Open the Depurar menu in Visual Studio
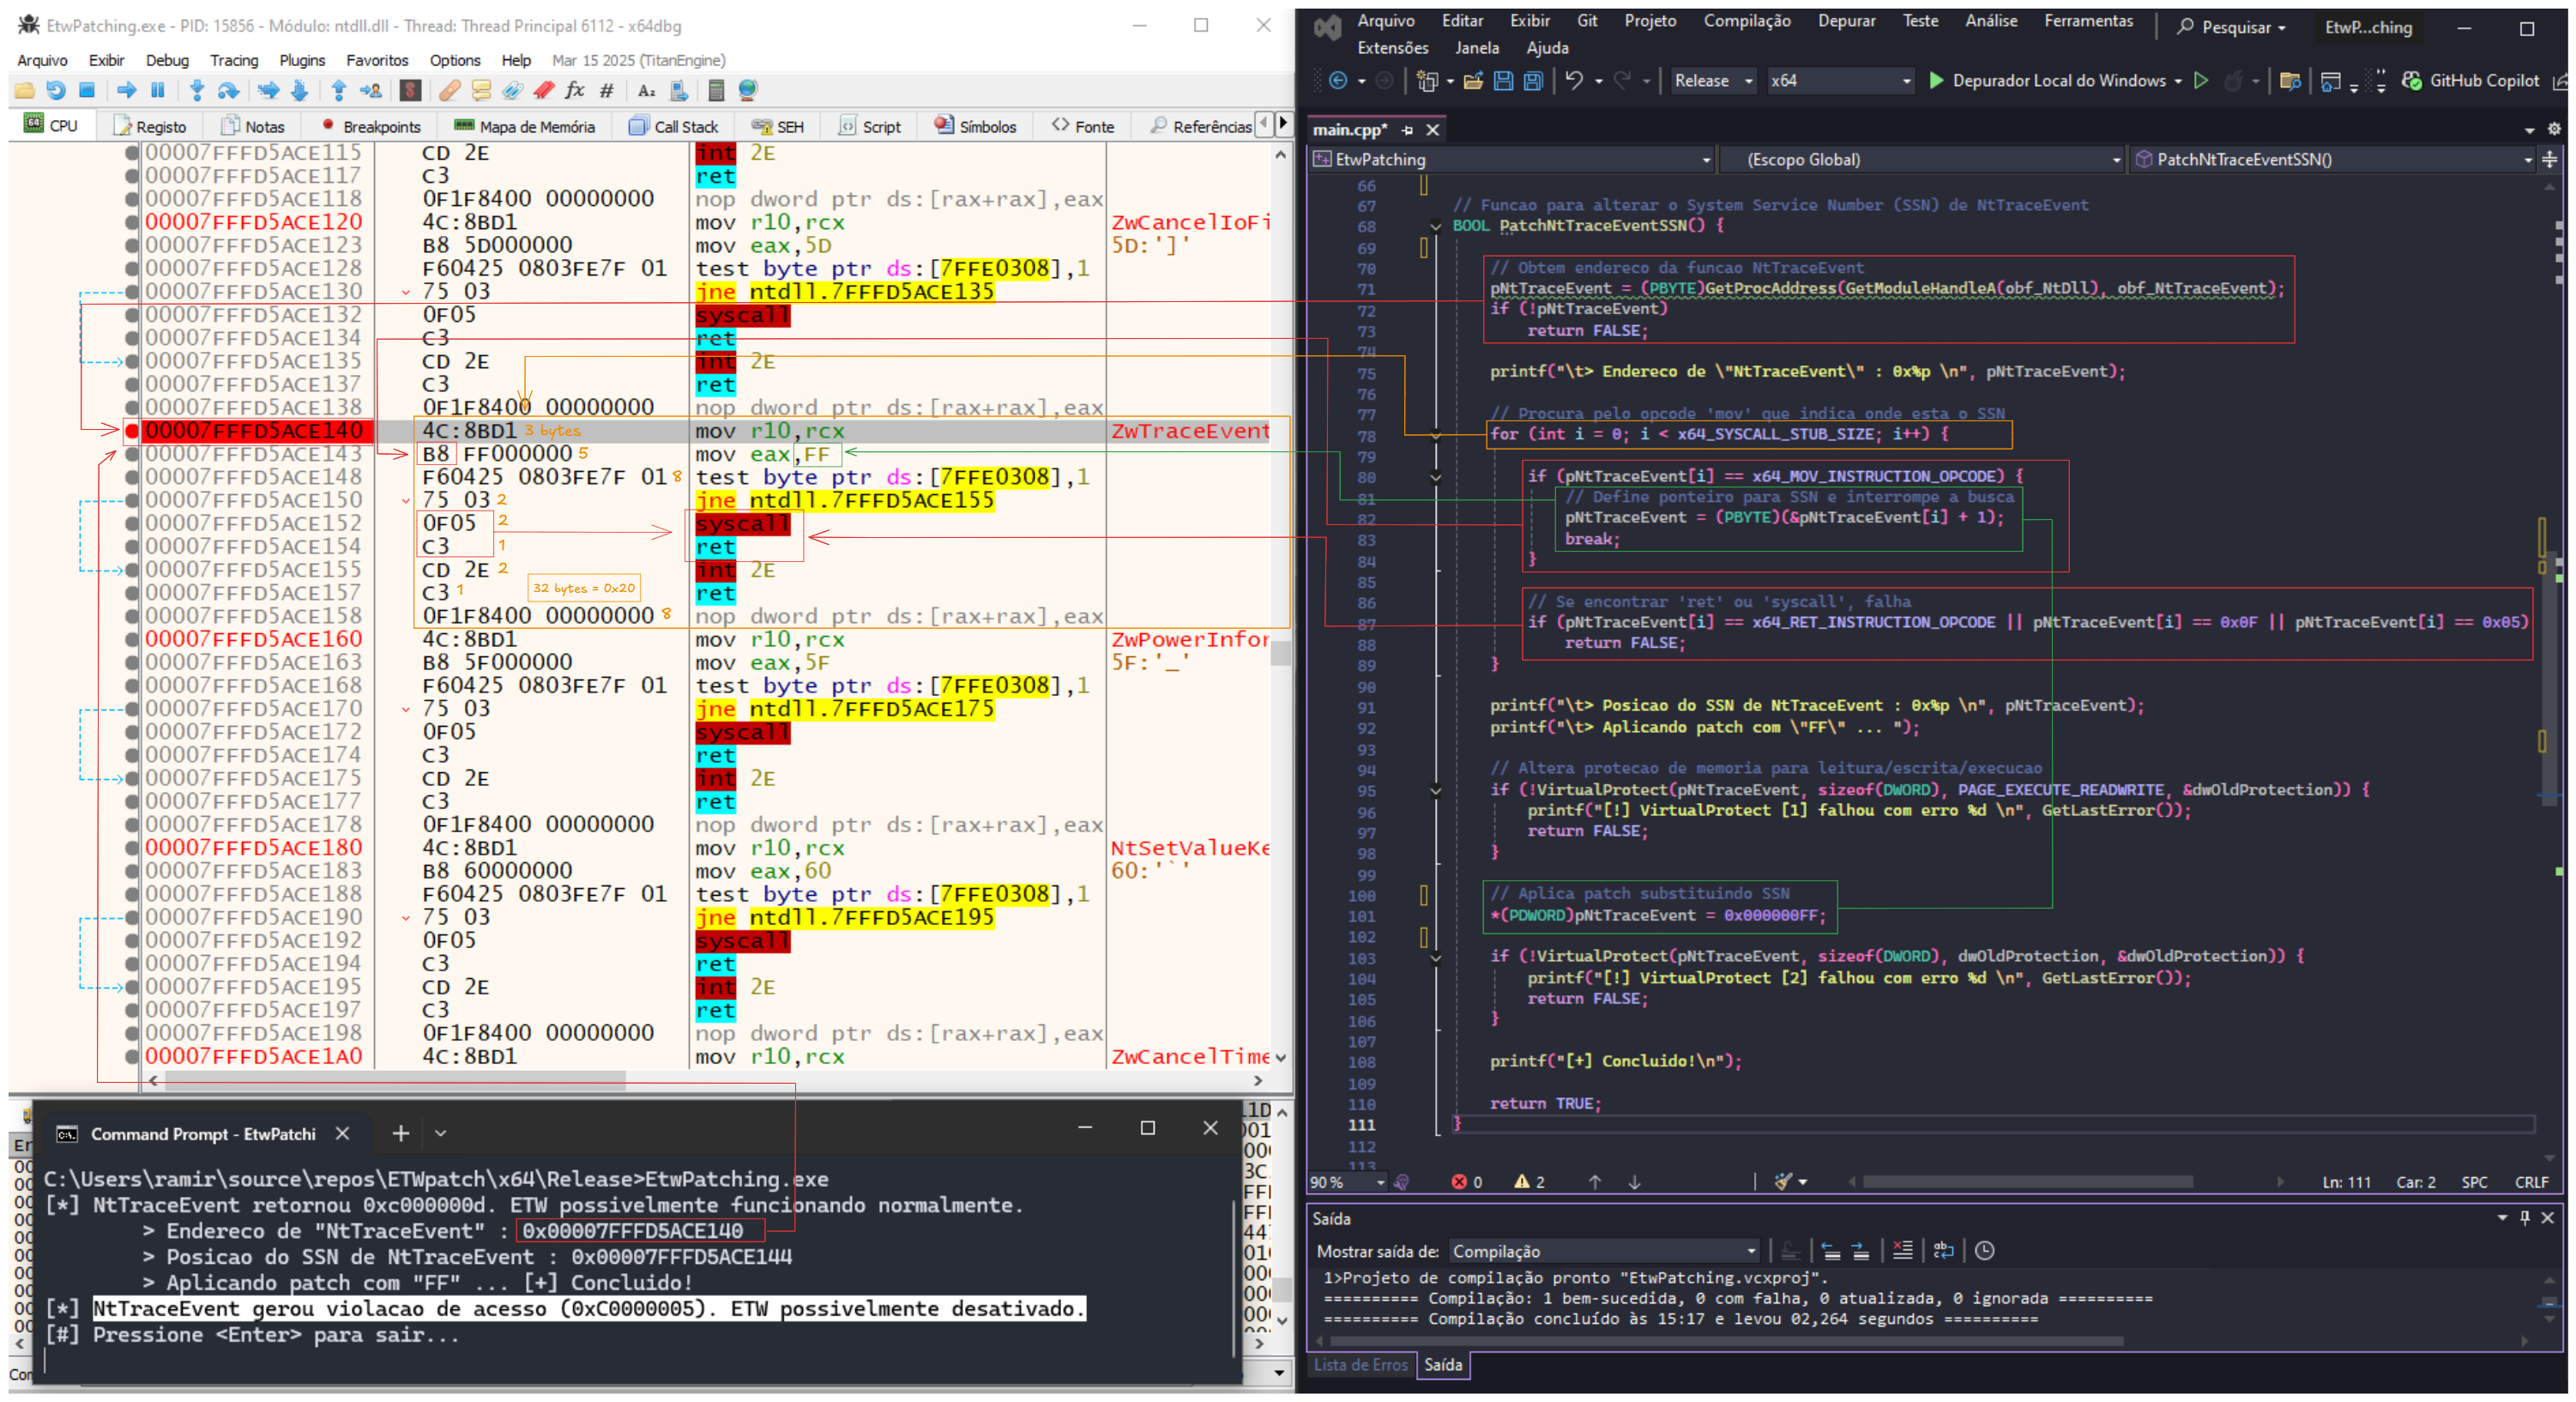Image resolution: width=2576 pixels, height=1402 pixels. (x=1846, y=21)
